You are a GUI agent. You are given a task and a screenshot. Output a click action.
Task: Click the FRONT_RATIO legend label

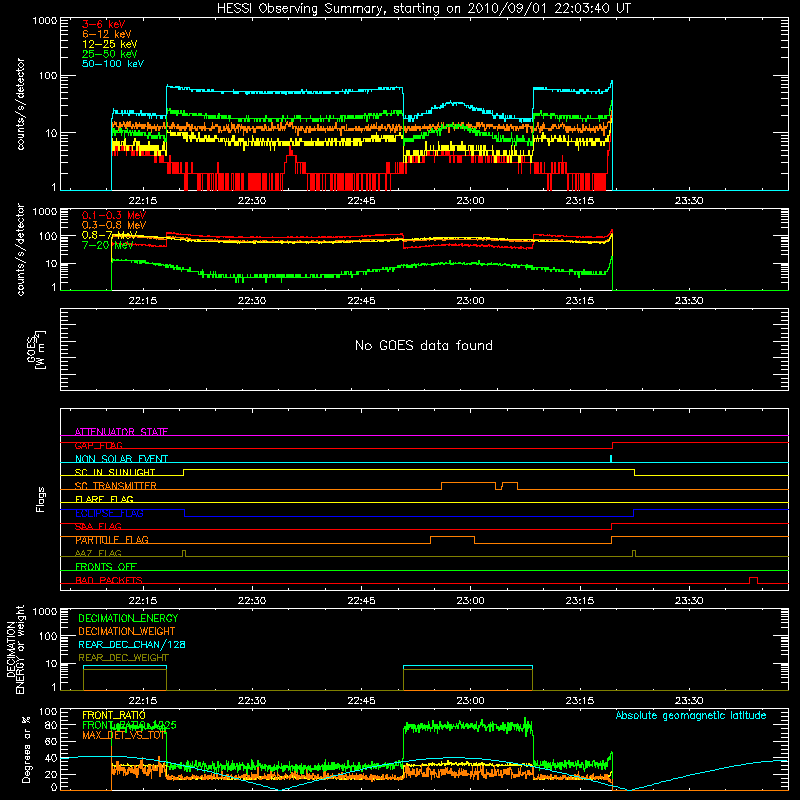114,715
